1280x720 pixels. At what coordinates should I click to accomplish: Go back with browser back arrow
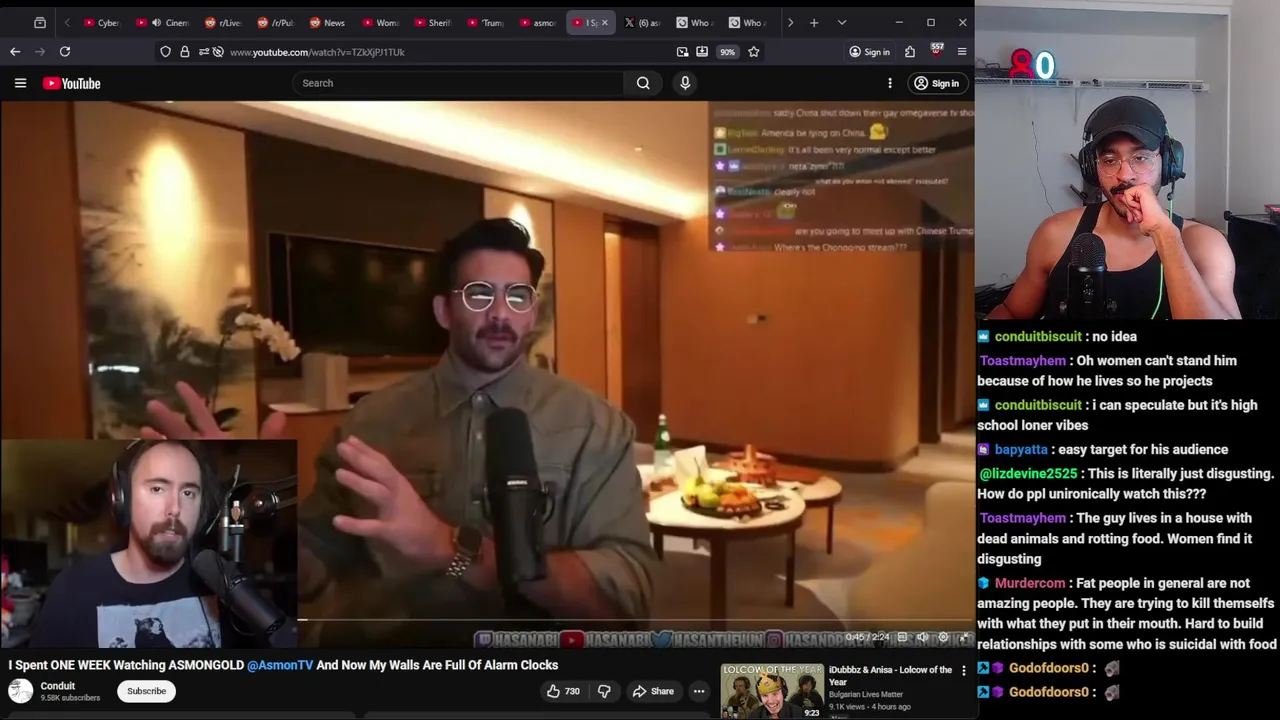click(15, 52)
